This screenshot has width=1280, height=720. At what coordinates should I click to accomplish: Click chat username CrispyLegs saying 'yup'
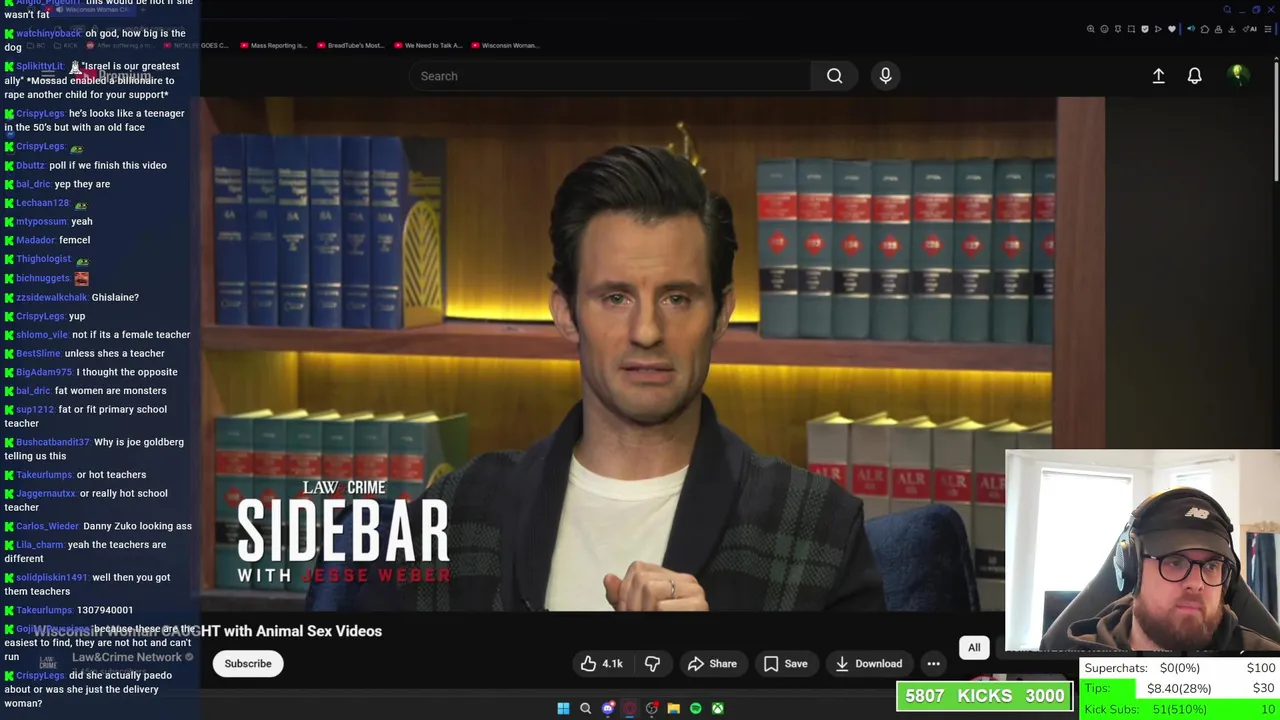[x=40, y=316]
